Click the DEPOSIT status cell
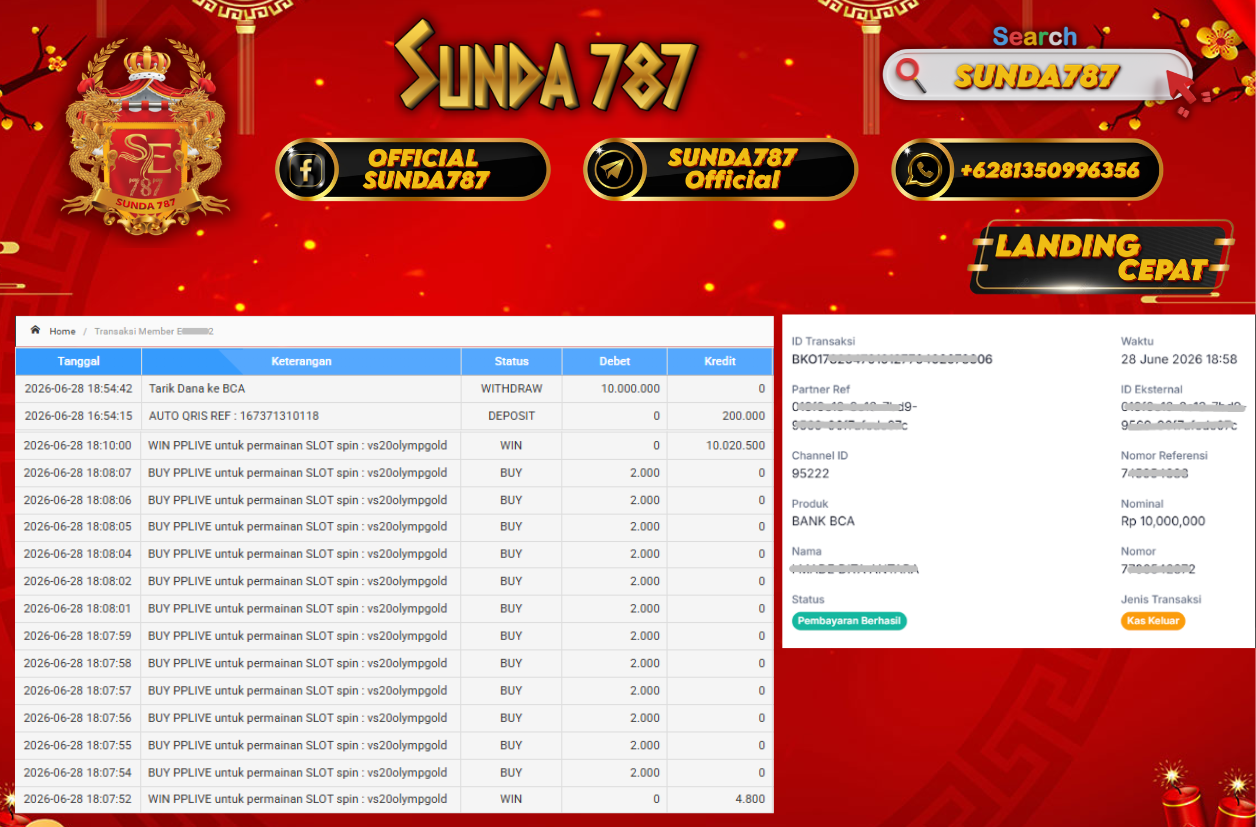 [511, 416]
